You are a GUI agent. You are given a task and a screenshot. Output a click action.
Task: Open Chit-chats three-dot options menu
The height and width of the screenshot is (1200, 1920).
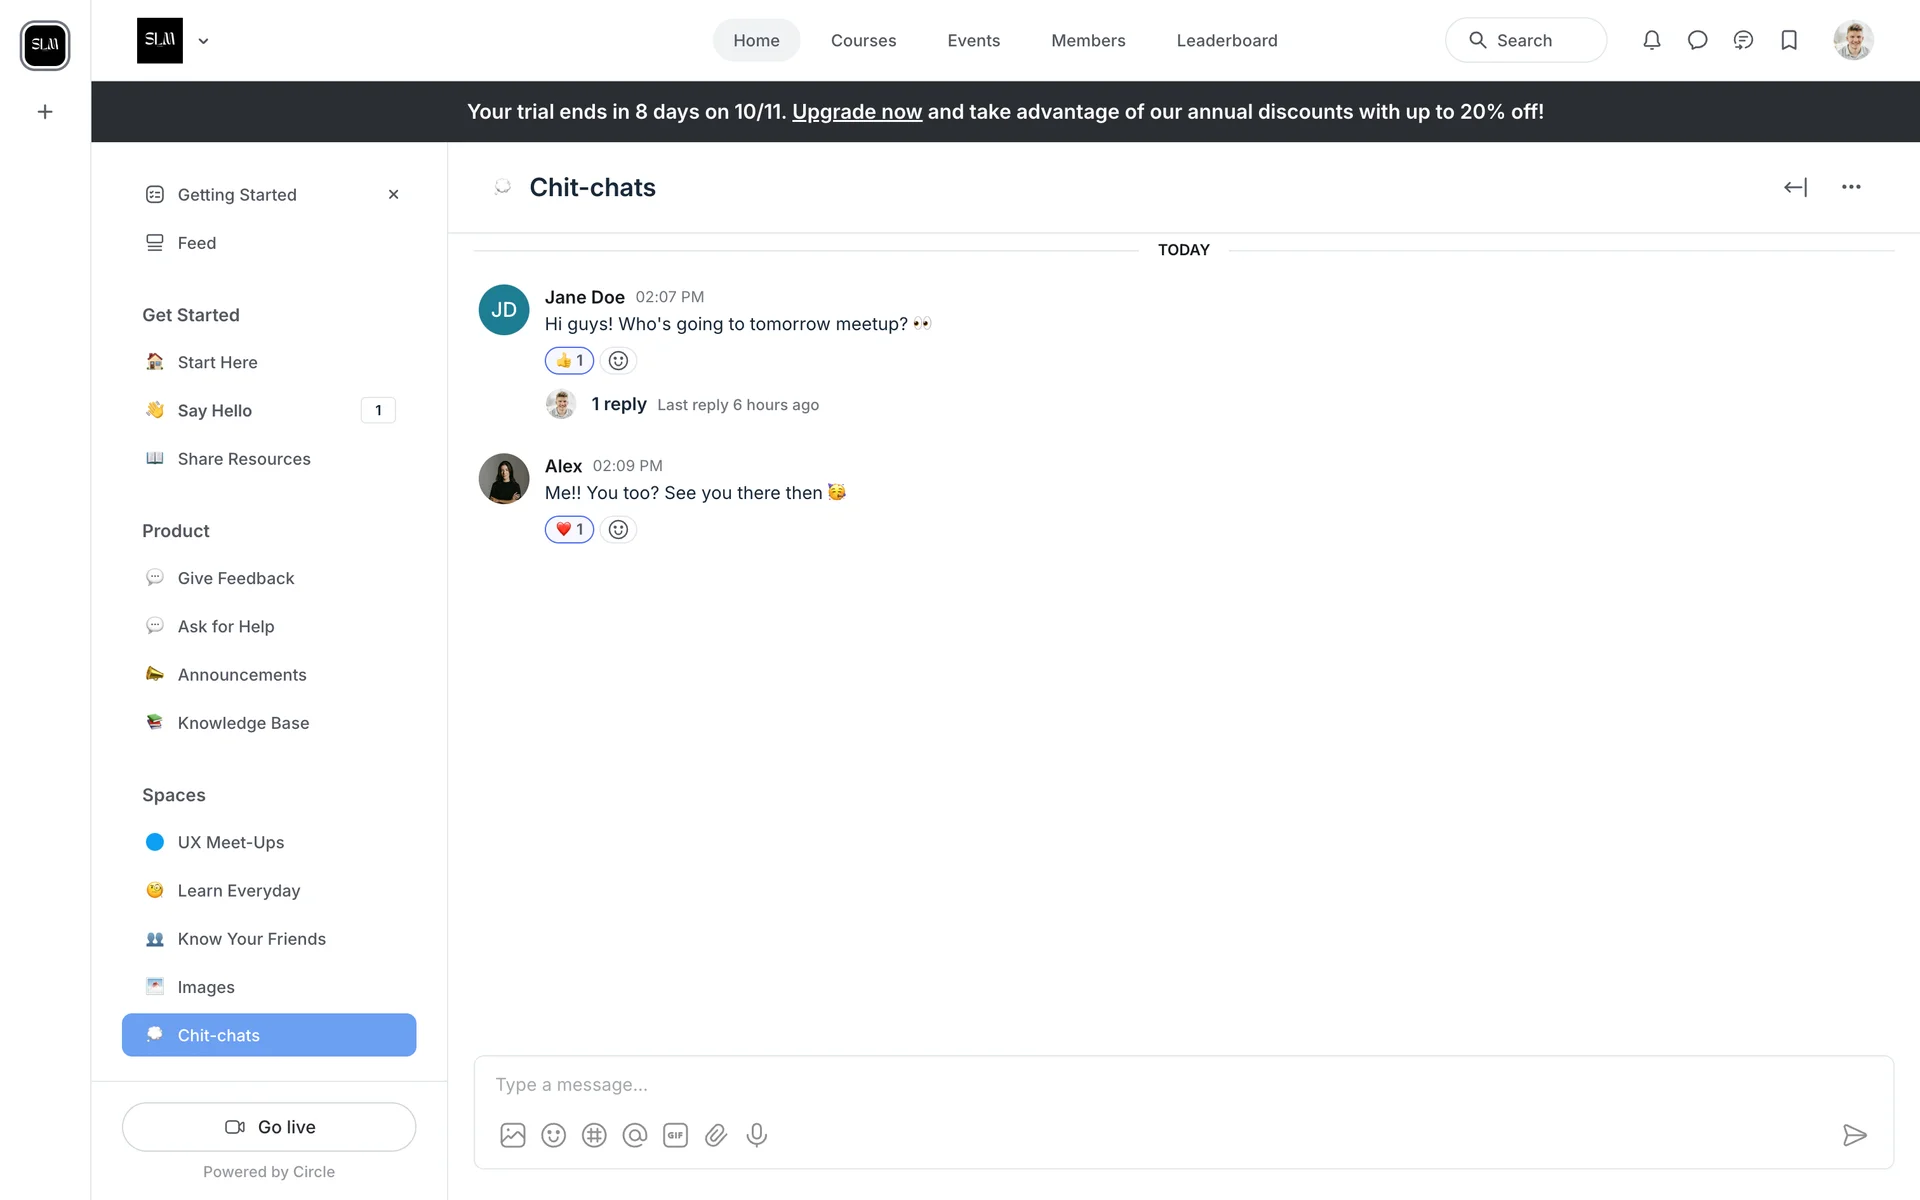click(1851, 187)
